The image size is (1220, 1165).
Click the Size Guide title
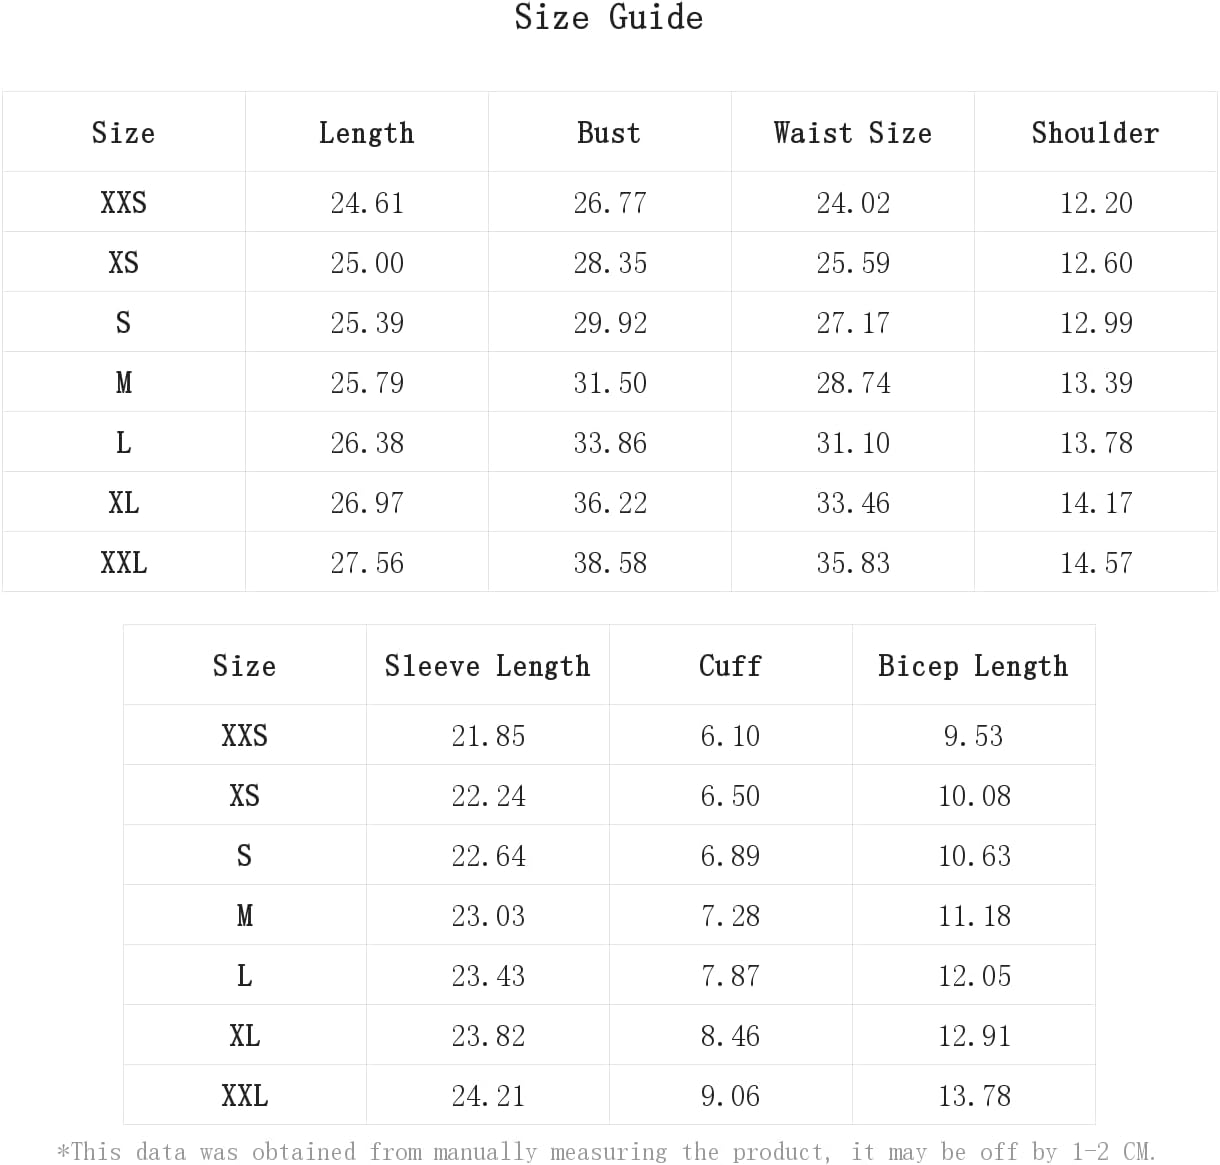[608, 18]
